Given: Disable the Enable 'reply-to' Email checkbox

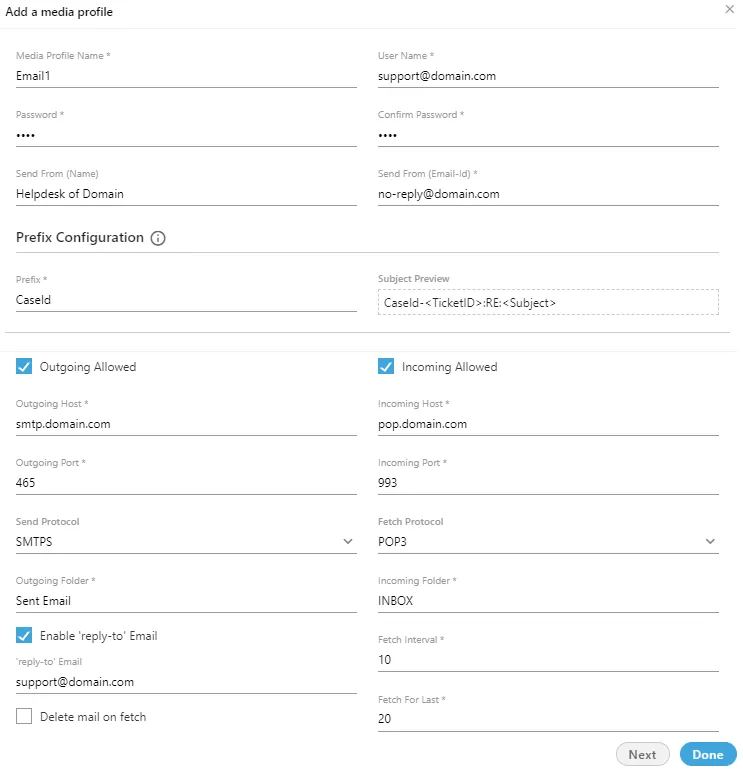Looking at the screenshot, I should click(24, 636).
